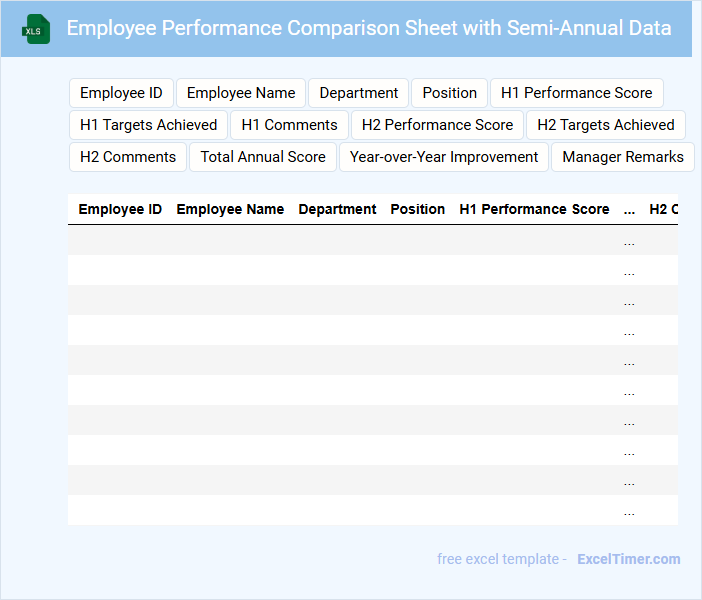702x600 pixels.
Task: Click the H1 Performance Score column header
Action: pyautogui.click(x=534, y=209)
